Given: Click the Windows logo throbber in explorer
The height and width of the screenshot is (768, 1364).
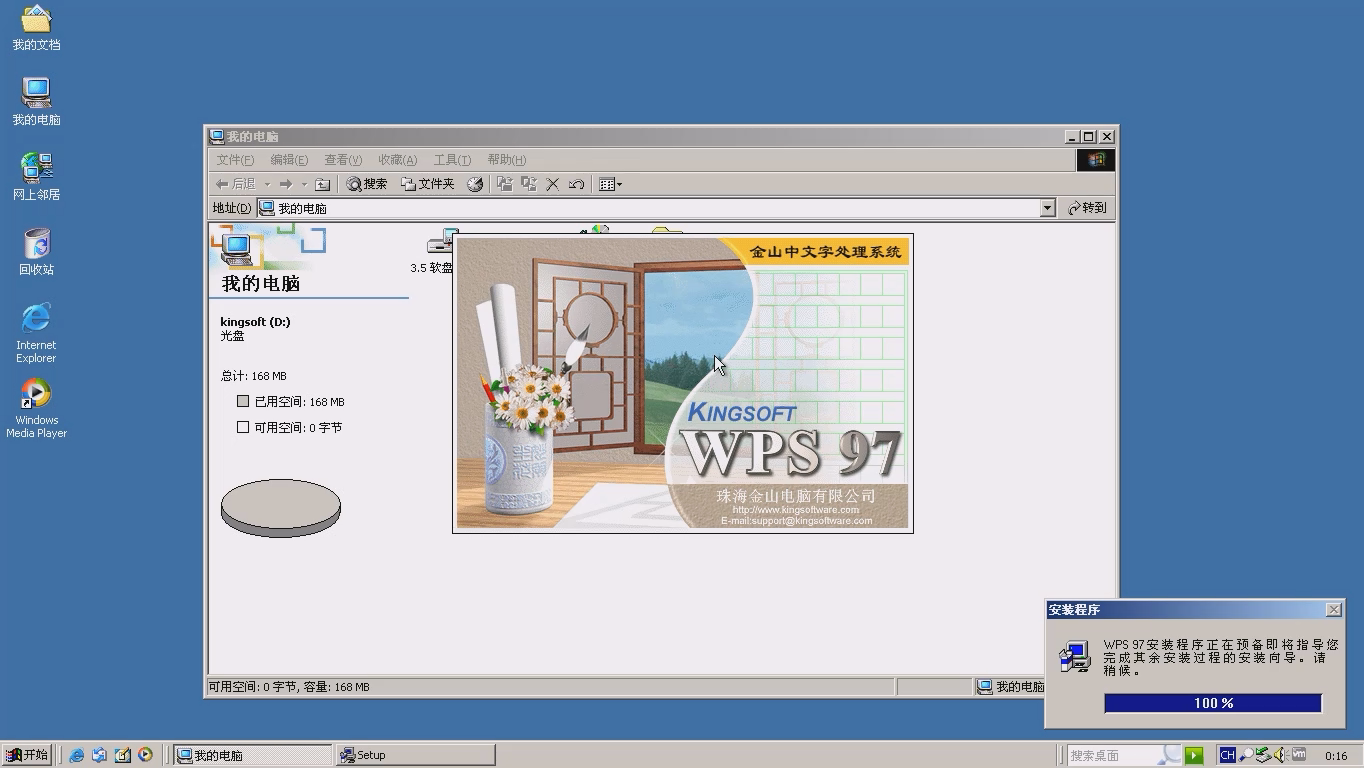Looking at the screenshot, I should (1096, 160).
